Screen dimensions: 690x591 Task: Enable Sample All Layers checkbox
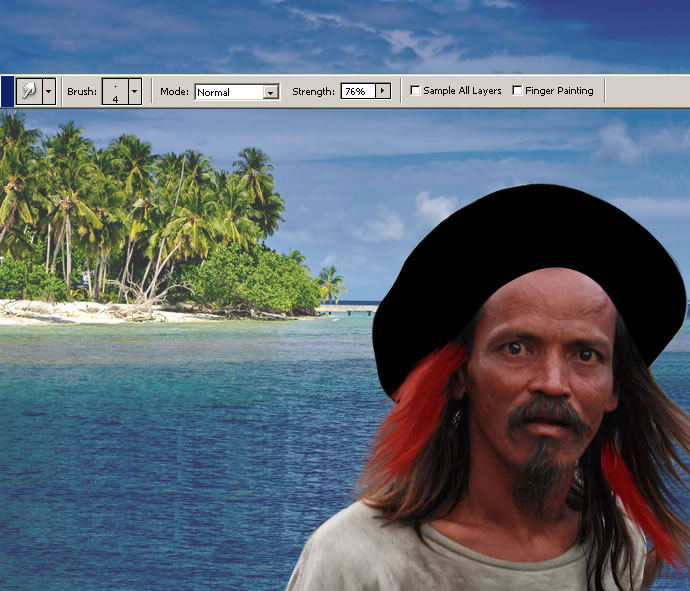tap(415, 91)
